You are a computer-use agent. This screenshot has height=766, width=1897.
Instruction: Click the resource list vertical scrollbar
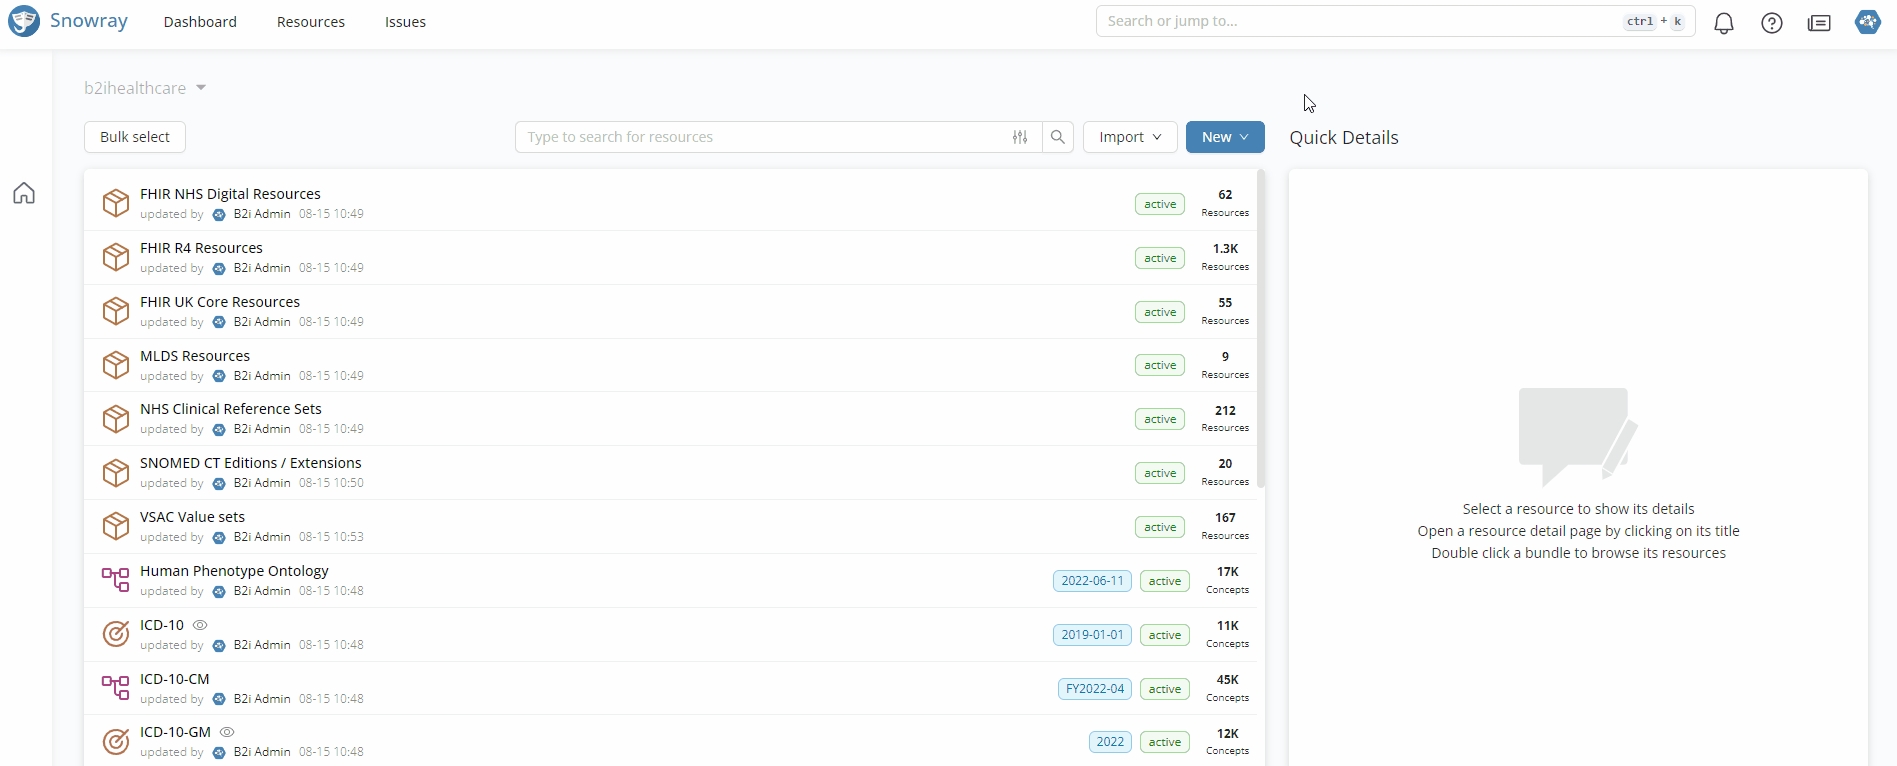pos(1261,330)
